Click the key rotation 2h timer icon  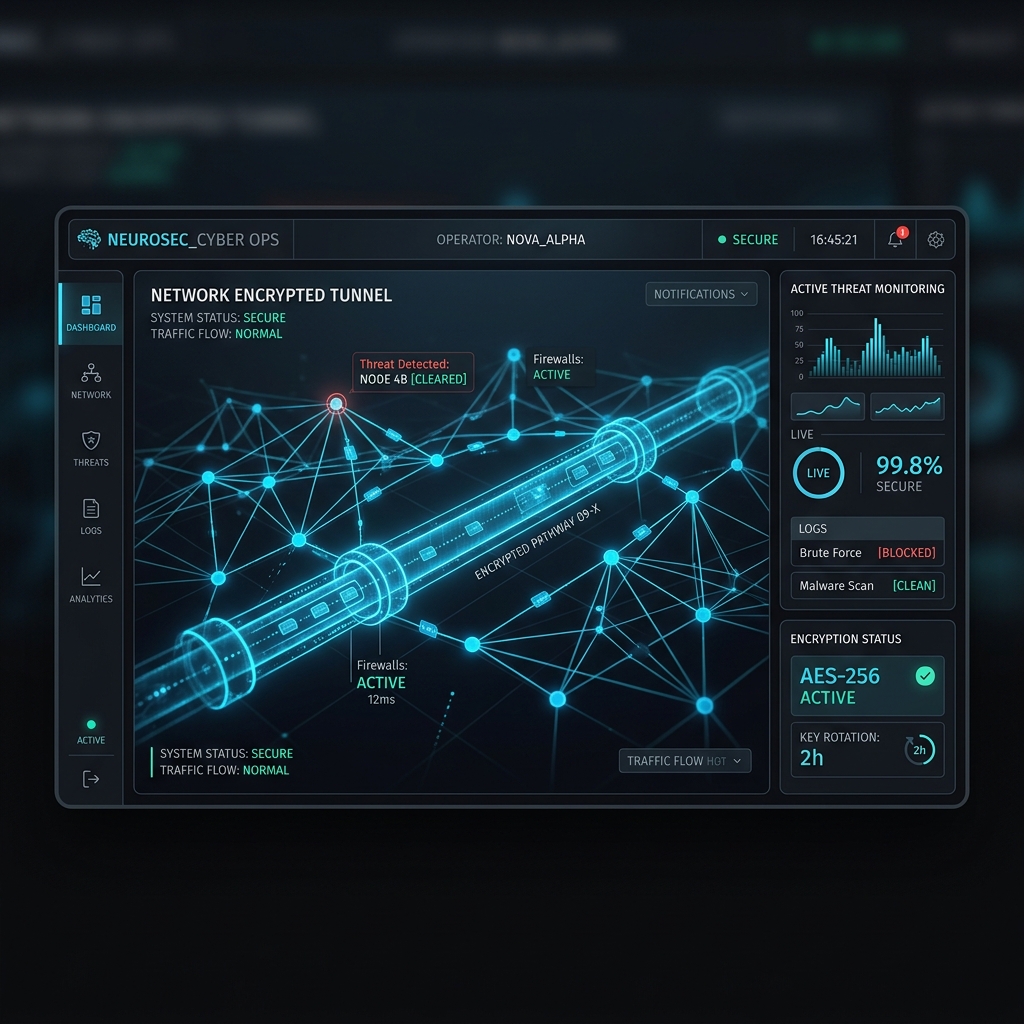pyautogui.click(x=920, y=750)
